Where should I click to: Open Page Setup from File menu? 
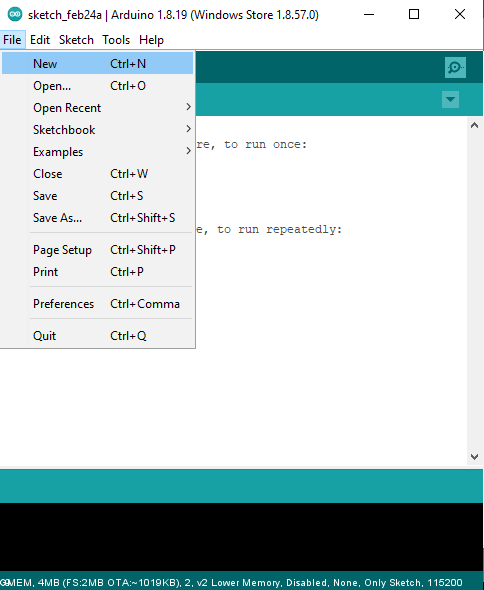pyautogui.click(x=97, y=250)
